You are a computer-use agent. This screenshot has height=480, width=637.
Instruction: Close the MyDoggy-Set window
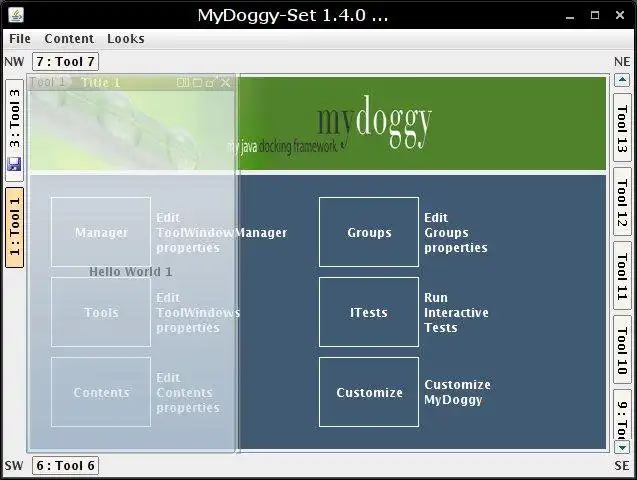coord(620,15)
